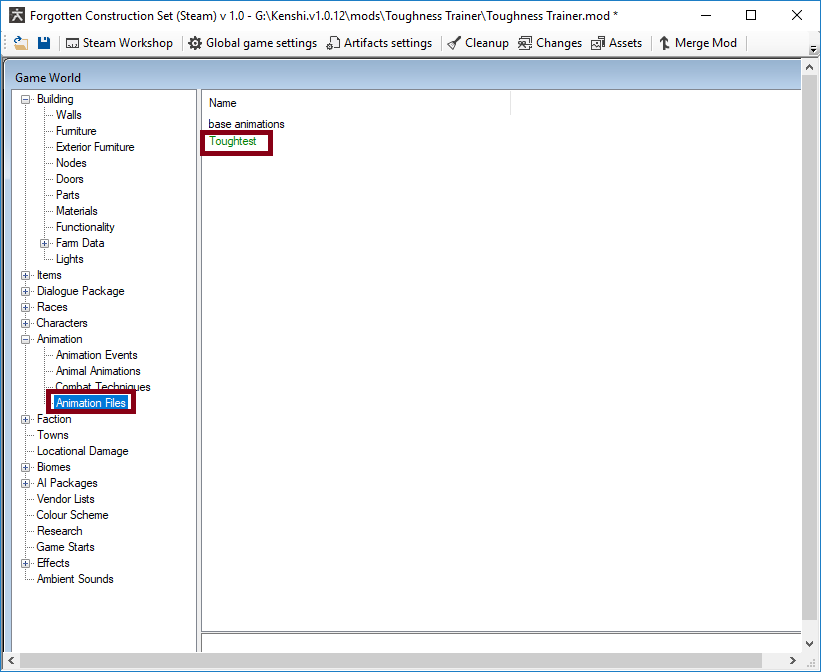Viewport: 821px width, 672px height.
Task: Expand the Faction tree node
Action: point(25,419)
